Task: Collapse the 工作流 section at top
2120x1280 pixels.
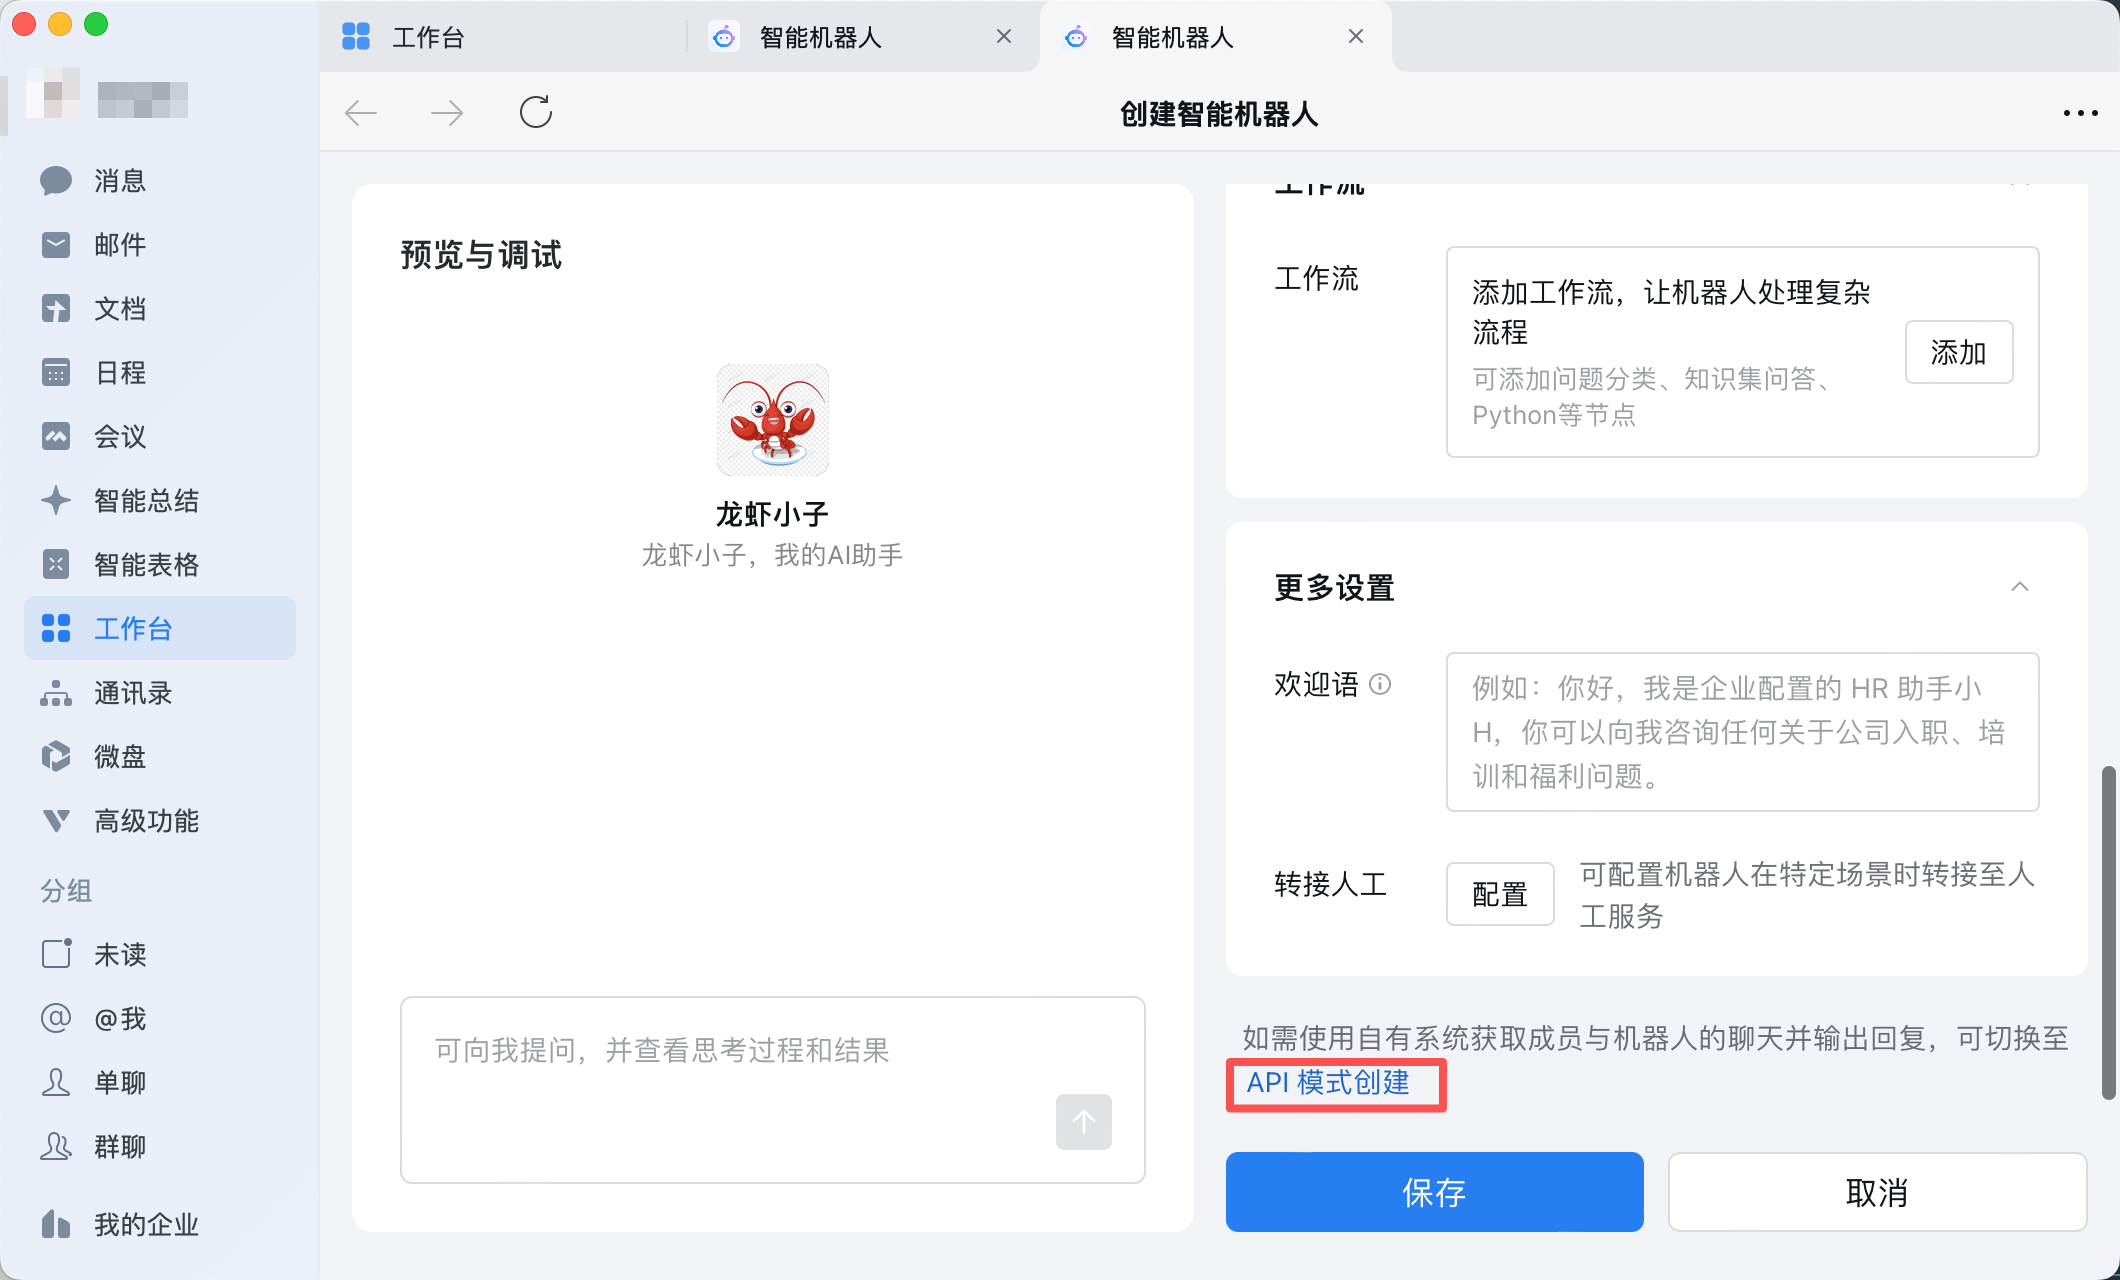Action: pyautogui.click(x=2019, y=186)
